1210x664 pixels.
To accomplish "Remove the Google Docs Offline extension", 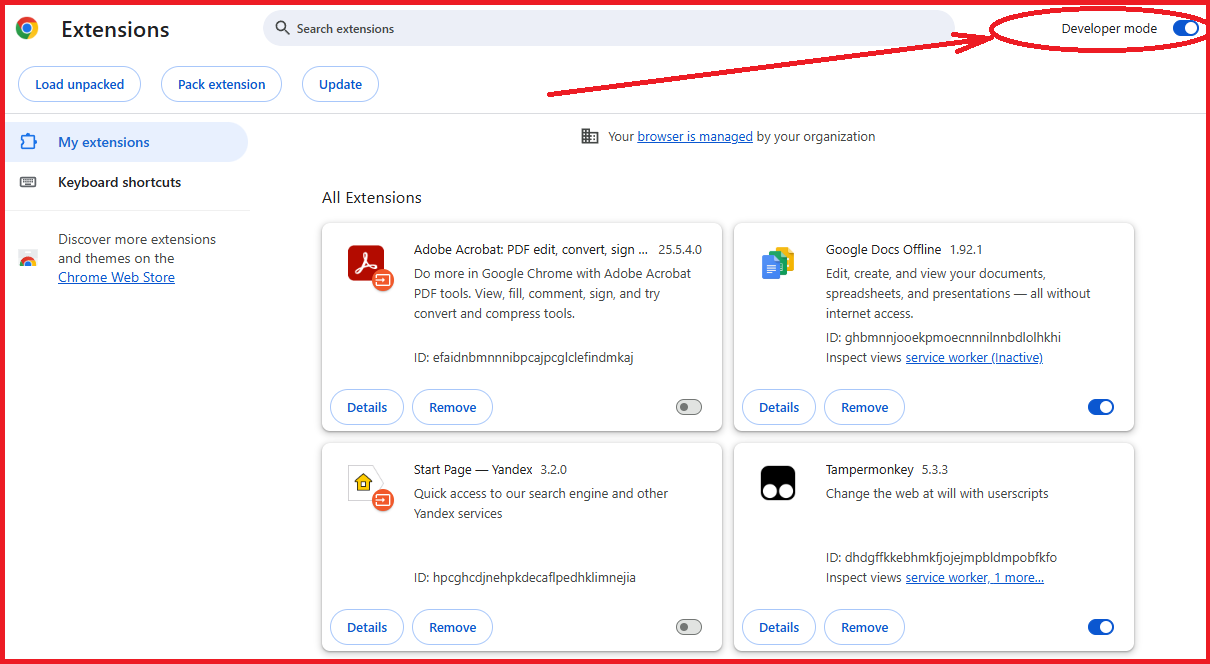I will (x=865, y=407).
